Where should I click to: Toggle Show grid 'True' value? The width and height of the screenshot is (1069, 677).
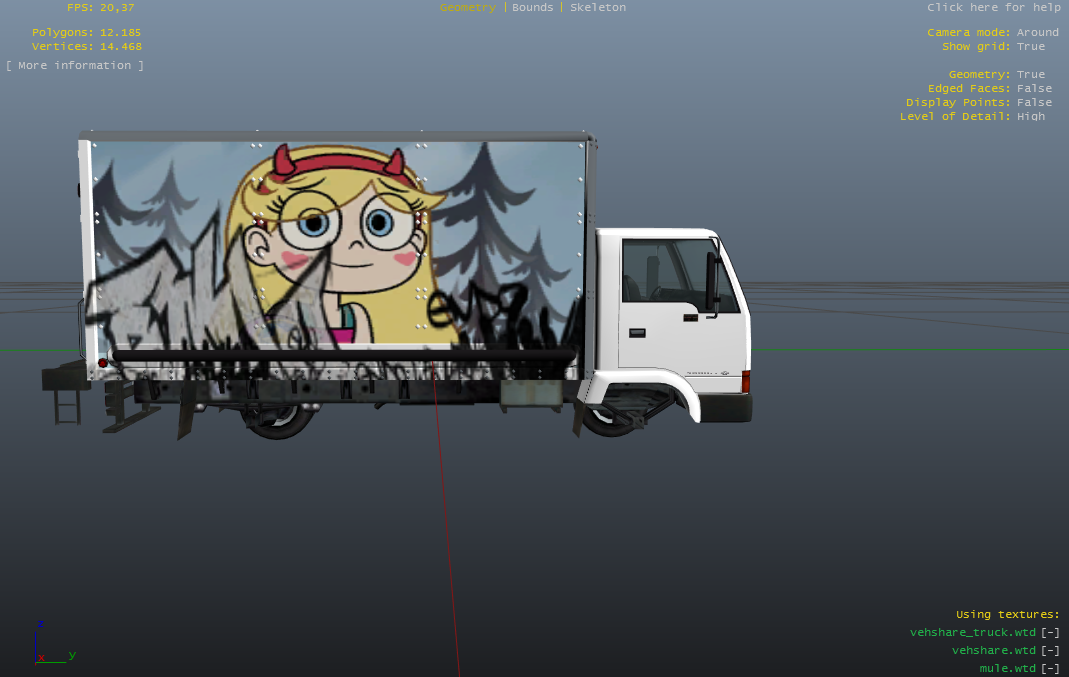(x=1031, y=46)
